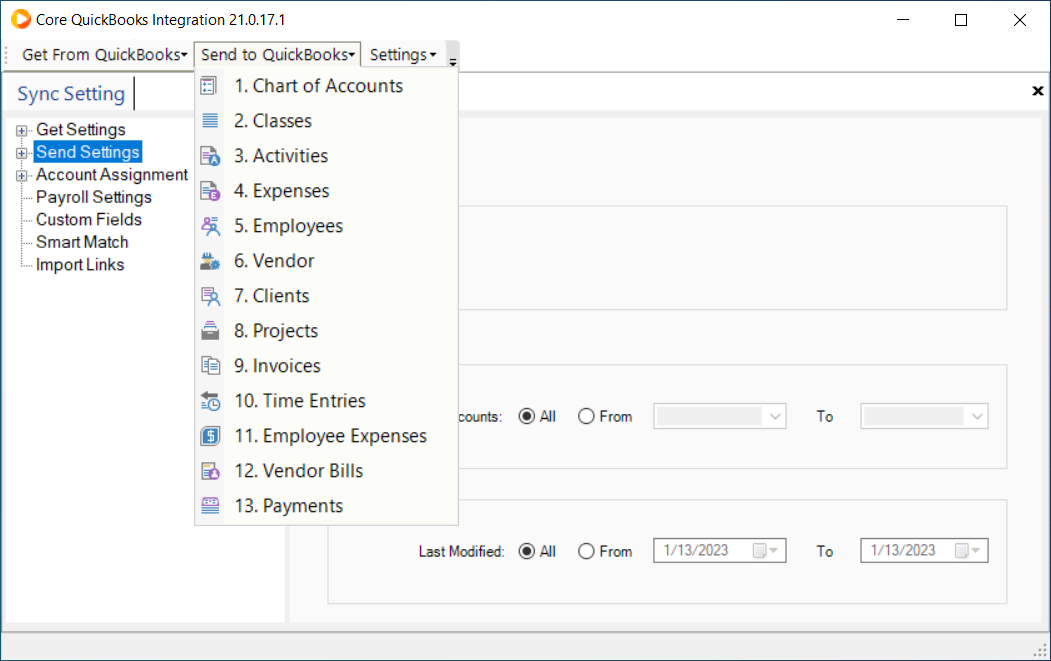Select Account Assignment in the tree
Screen dimensions: 1051x661
pos(112,175)
